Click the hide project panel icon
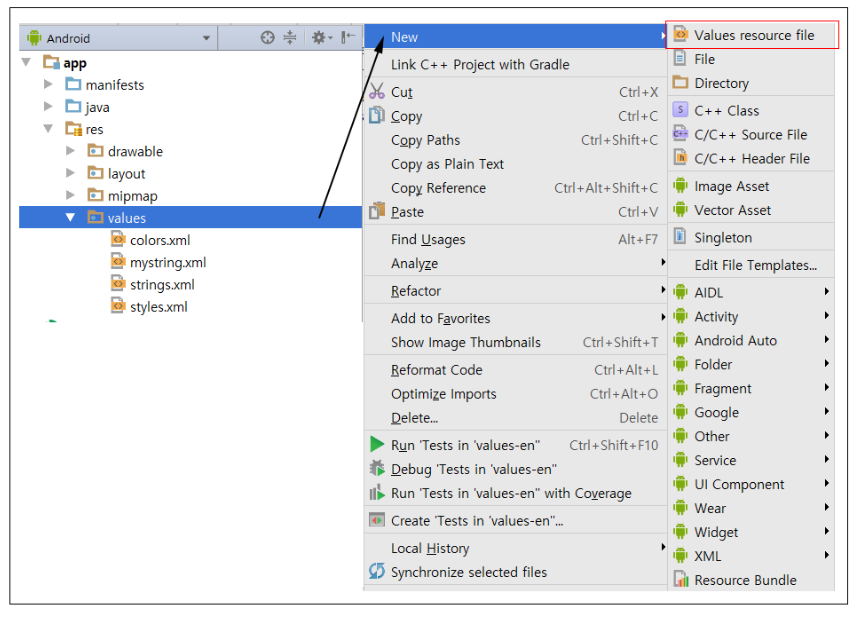The width and height of the screenshot is (857, 617). pos(348,37)
